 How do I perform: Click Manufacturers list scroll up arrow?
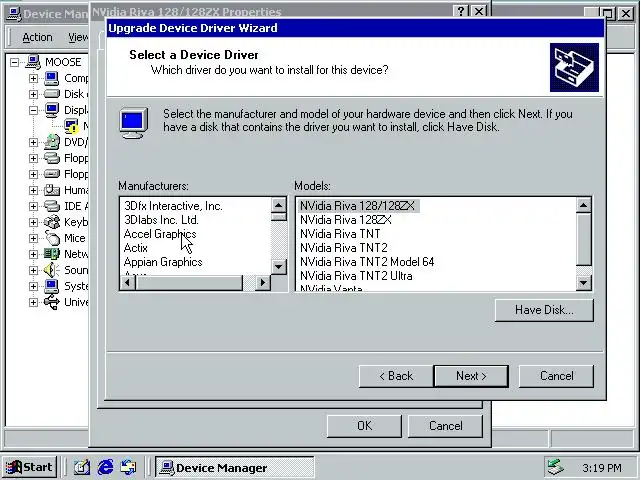point(278,205)
